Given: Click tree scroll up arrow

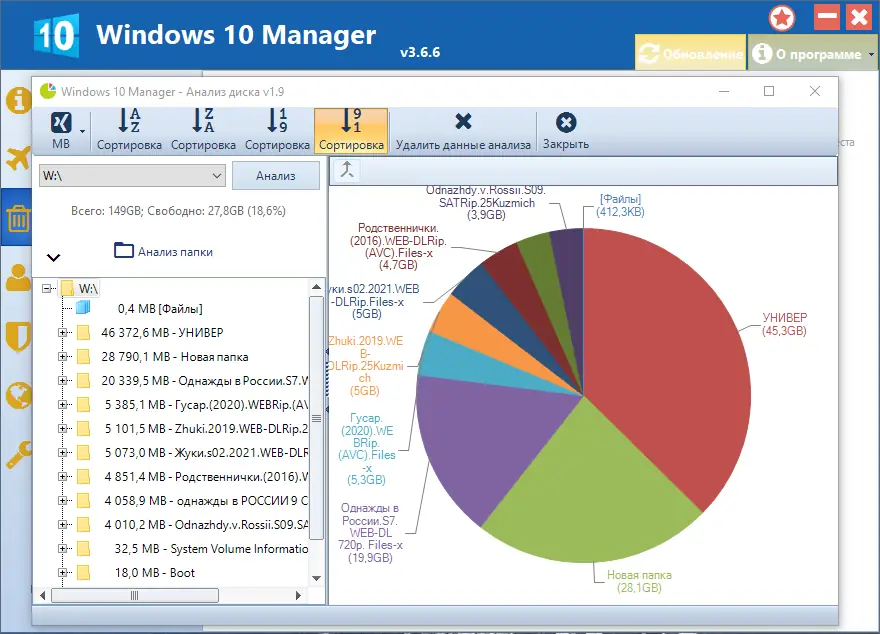Looking at the screenshot, I should [317, 287].
